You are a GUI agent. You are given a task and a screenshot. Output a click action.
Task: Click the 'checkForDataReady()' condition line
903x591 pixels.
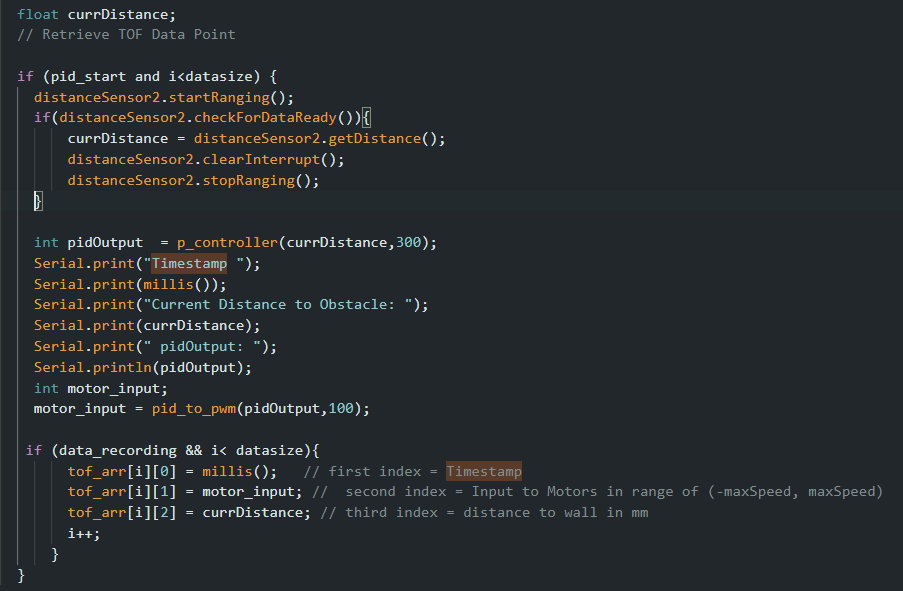pyautogui.click(x=202, y=118)
